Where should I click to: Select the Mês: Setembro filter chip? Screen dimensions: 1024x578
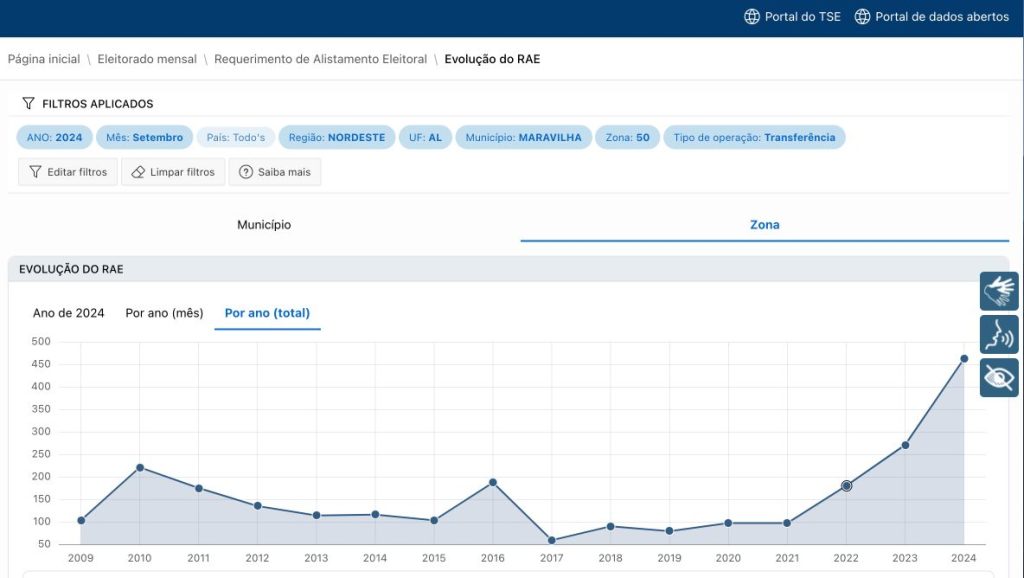144,138
